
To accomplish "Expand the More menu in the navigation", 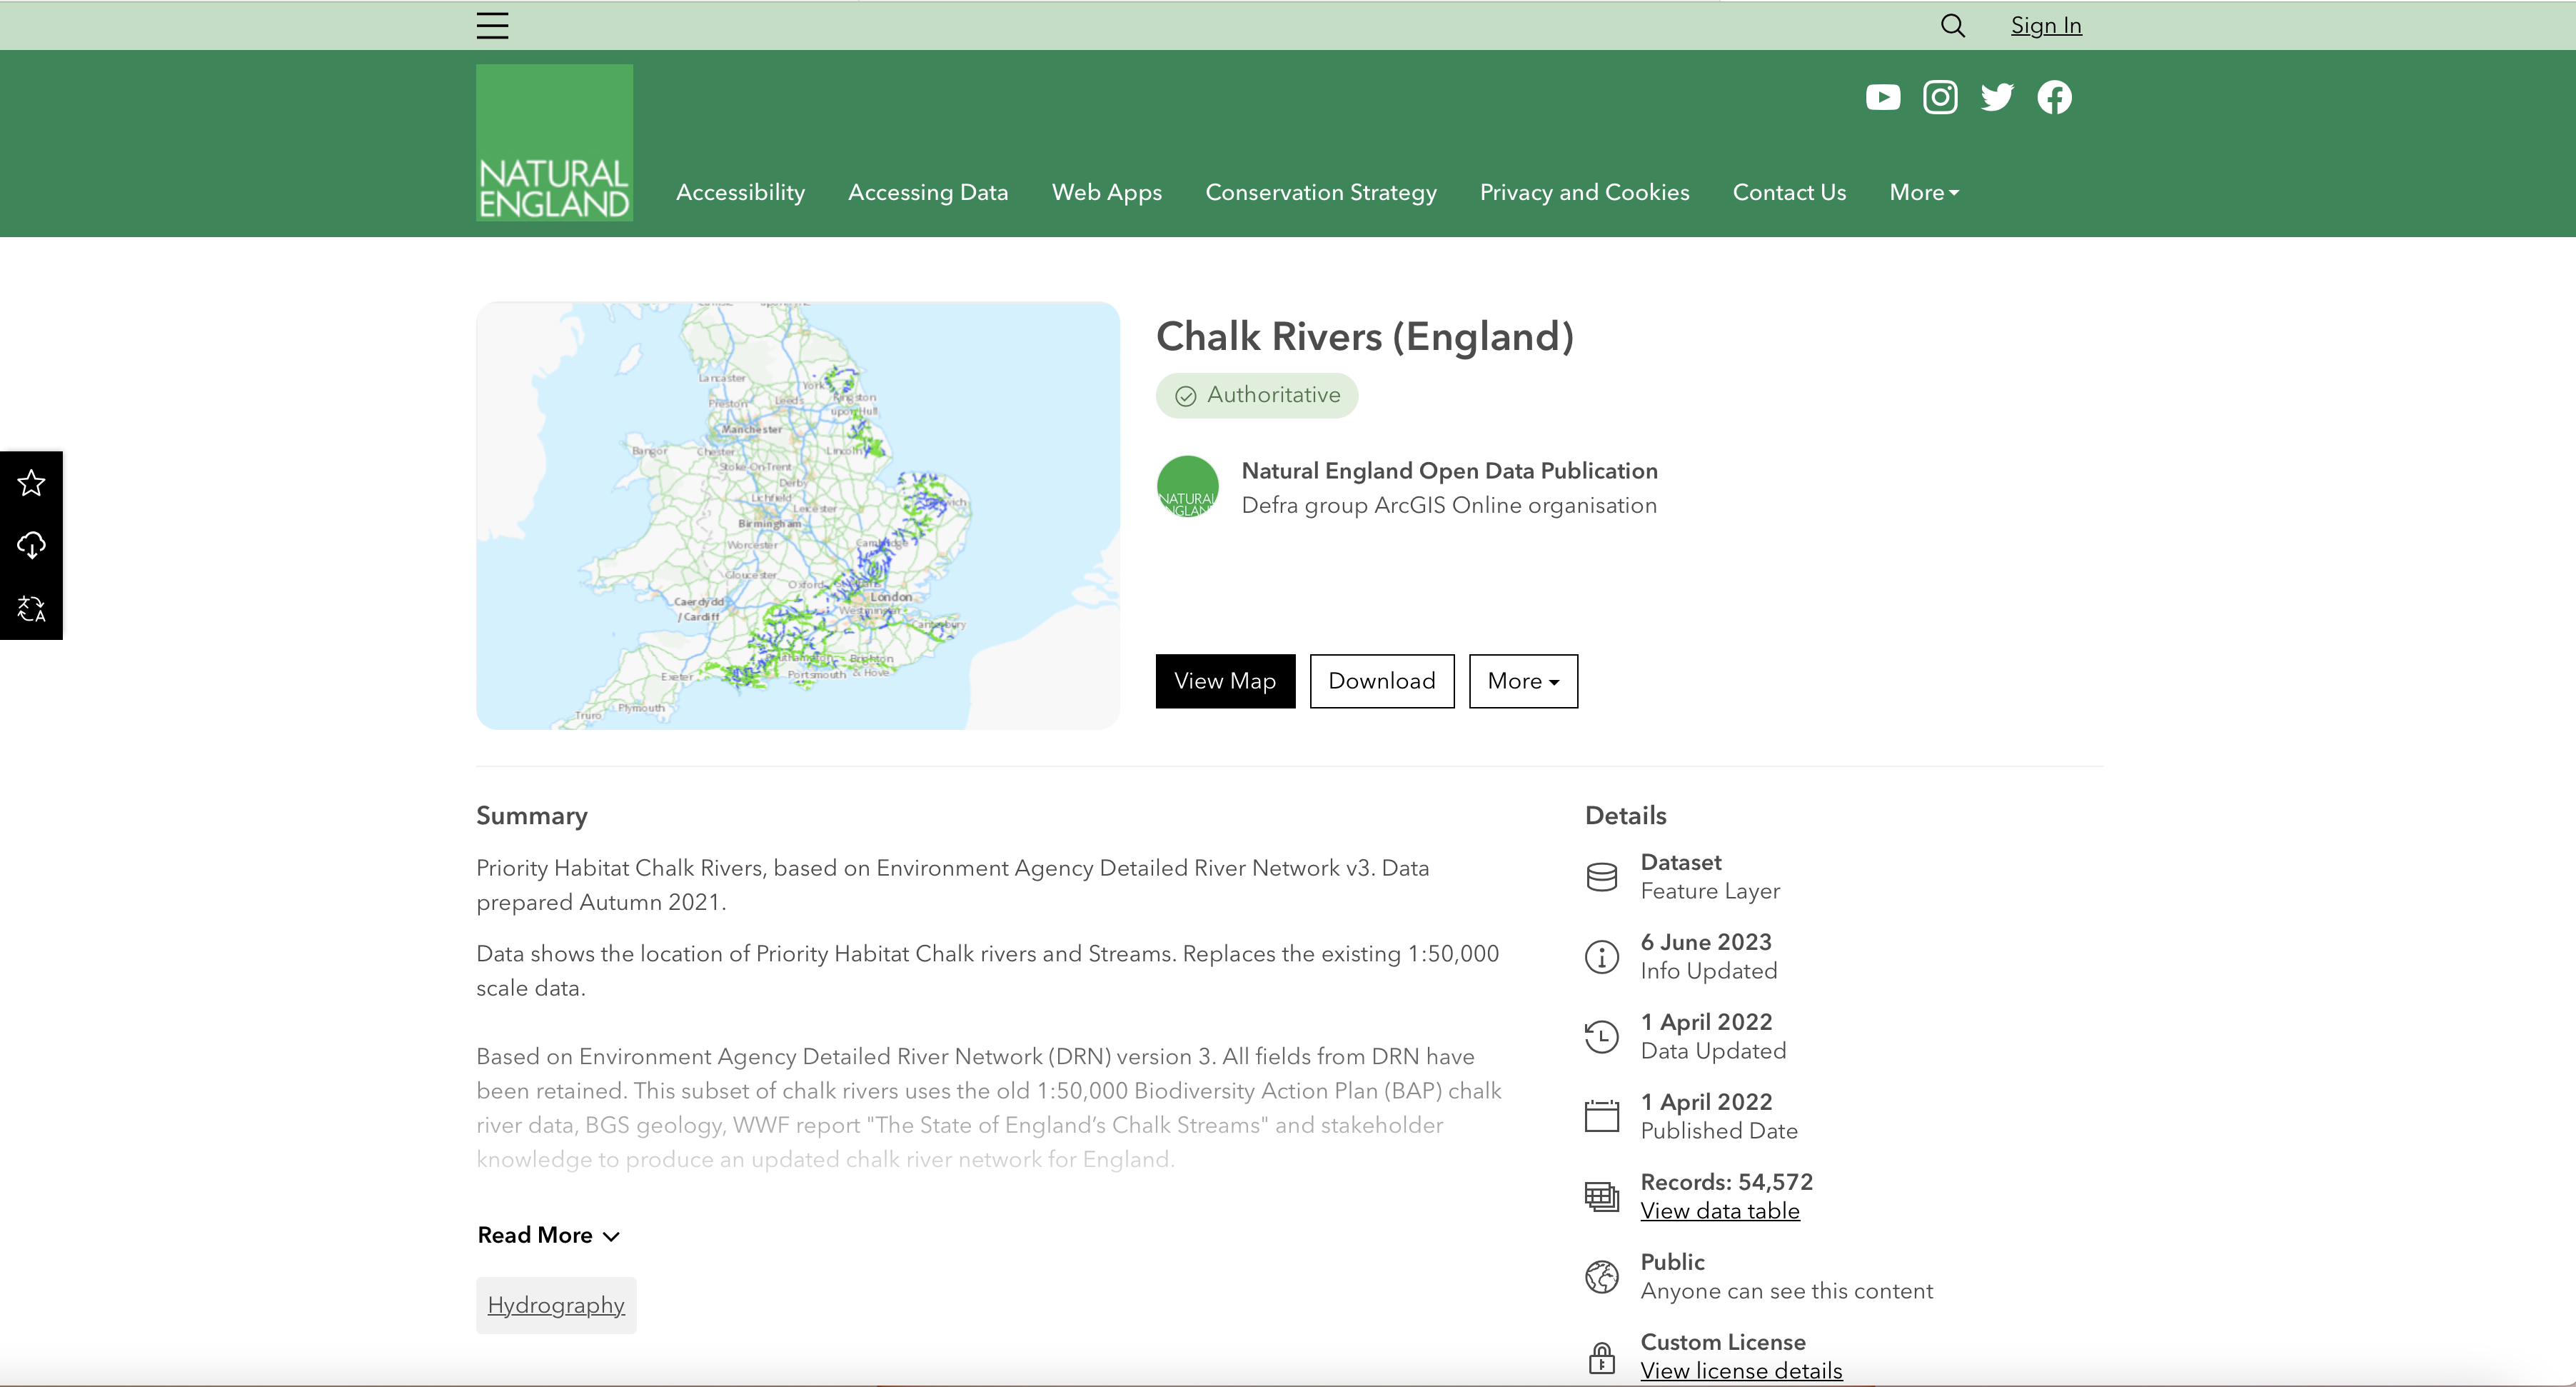I will 1922,192.
